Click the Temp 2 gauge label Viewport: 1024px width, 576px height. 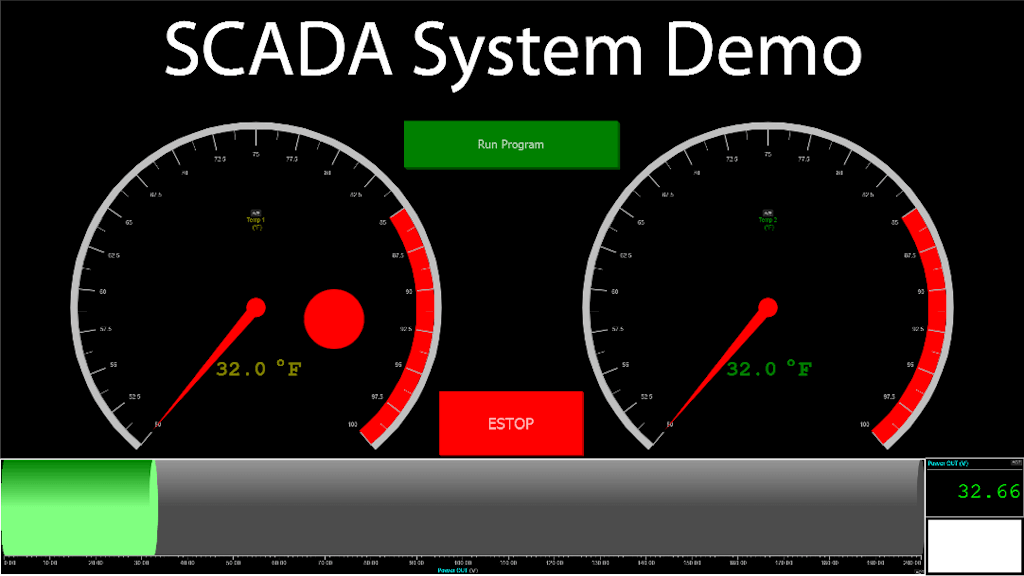pyautogui.click(x=767, y=223)
